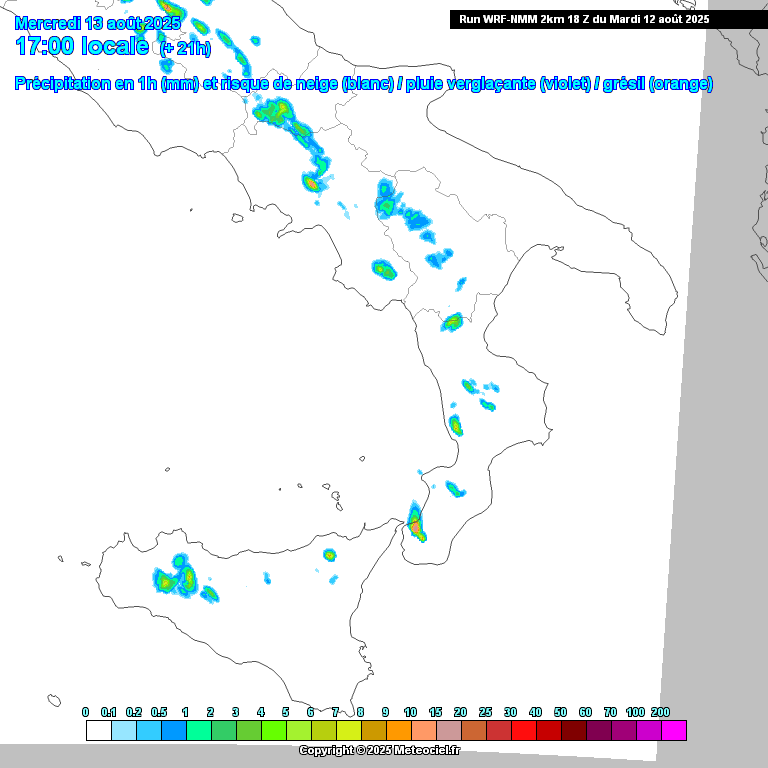Click the (+21h) forecast offset label
Viewport: 768px width, 768px height.
click(185, 48)
